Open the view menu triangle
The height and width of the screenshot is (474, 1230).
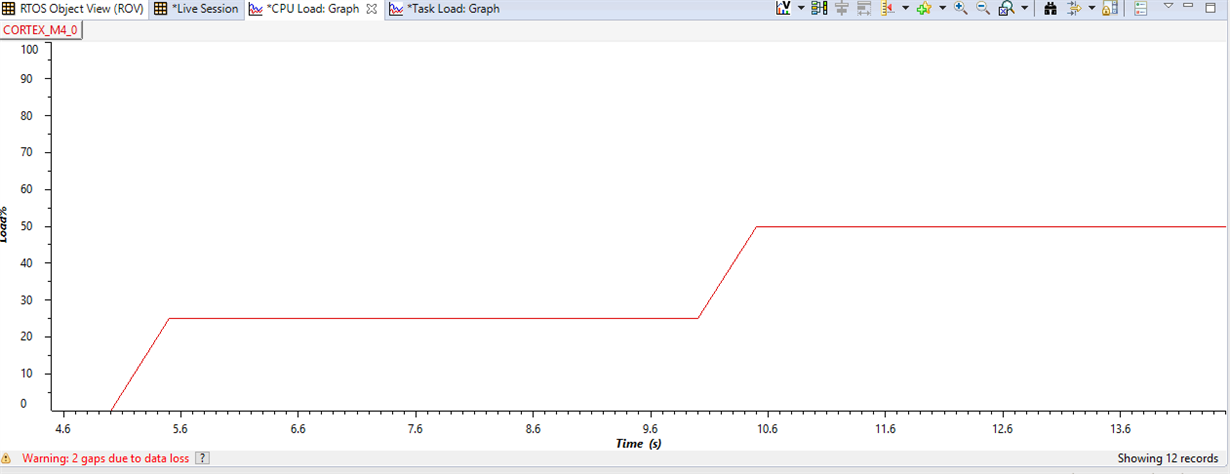1168,6
